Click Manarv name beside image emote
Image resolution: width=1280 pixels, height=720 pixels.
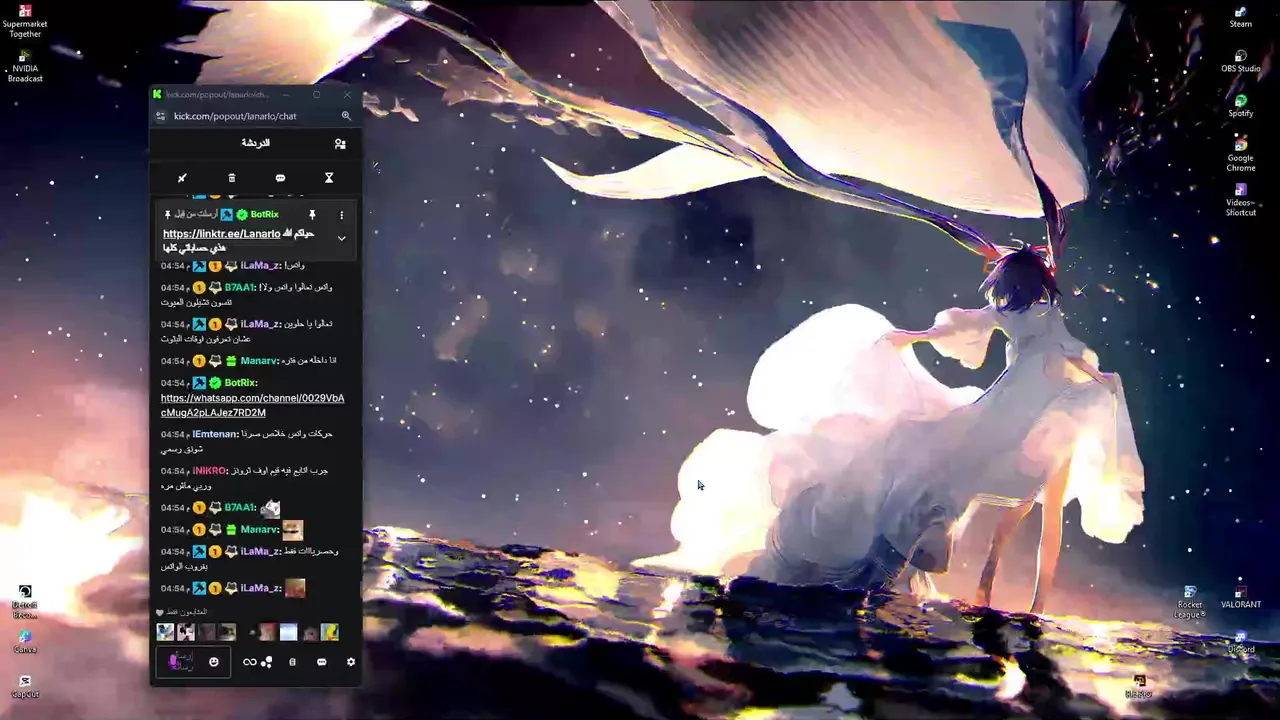(x=260, y=530)
